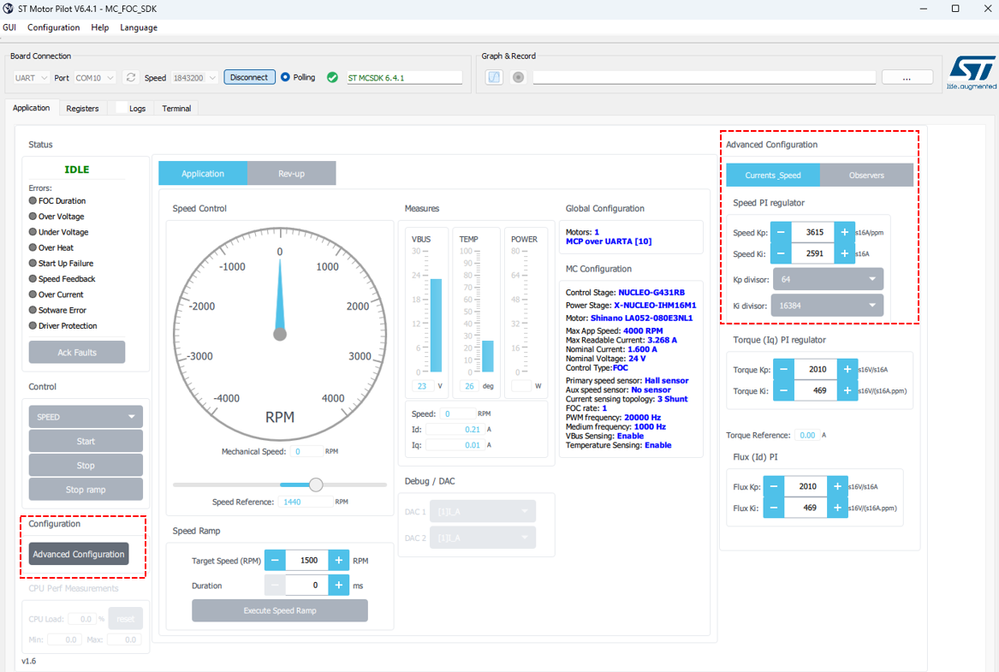Open the Help menu
The width and height of the screenshot is (999, 672).
[99, 27]
